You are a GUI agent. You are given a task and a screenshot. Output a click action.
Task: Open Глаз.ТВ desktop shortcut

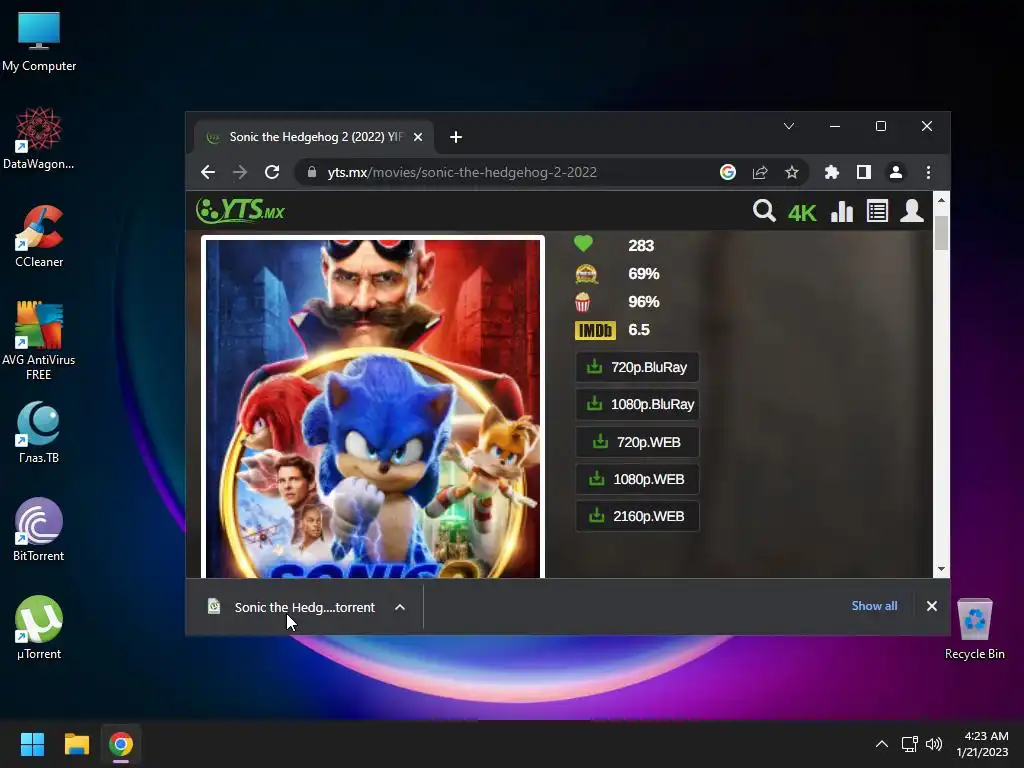(x=39, y=432)
